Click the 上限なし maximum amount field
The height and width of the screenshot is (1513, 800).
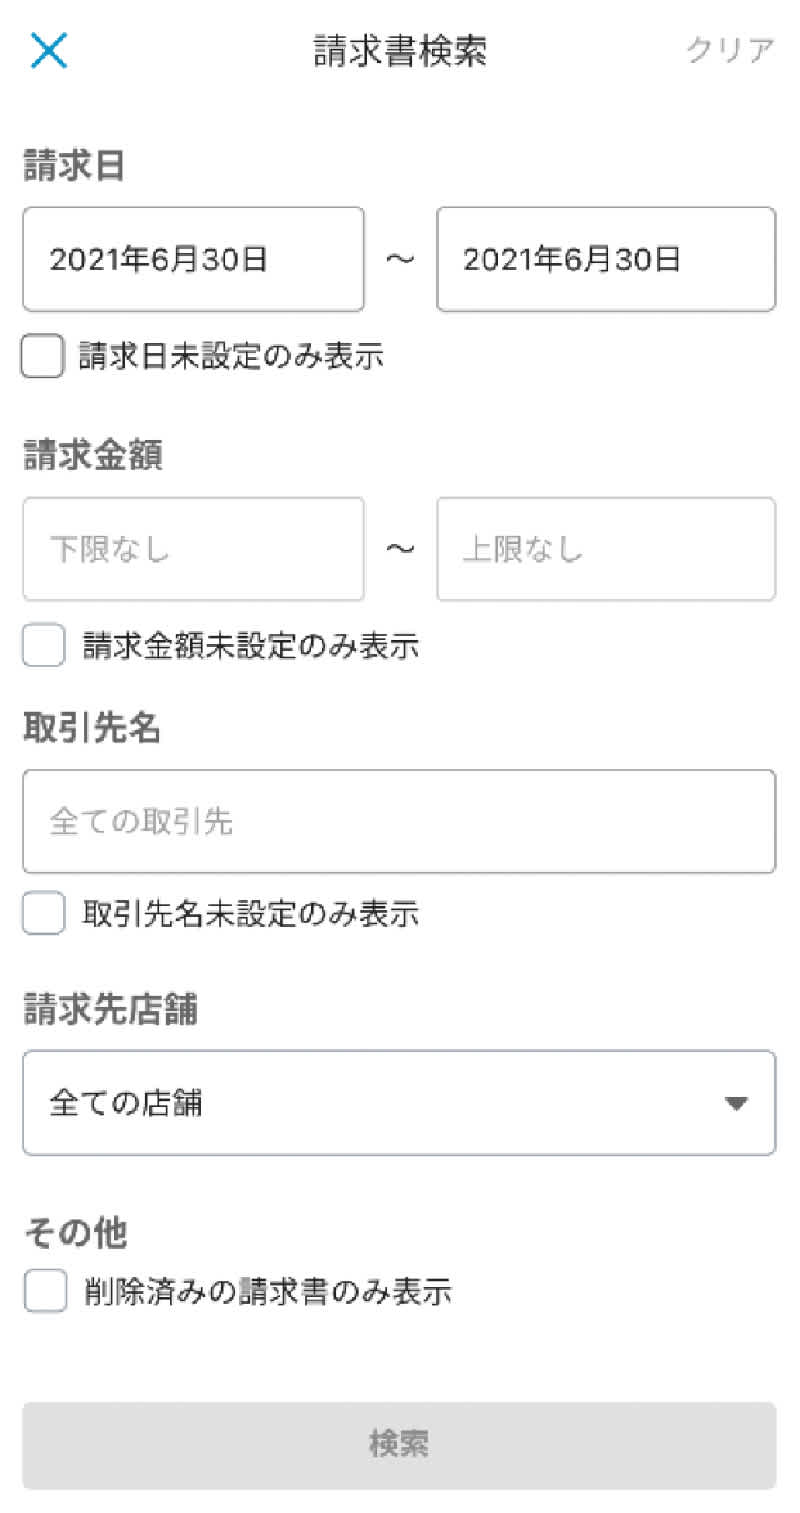[x=606, y=550]
